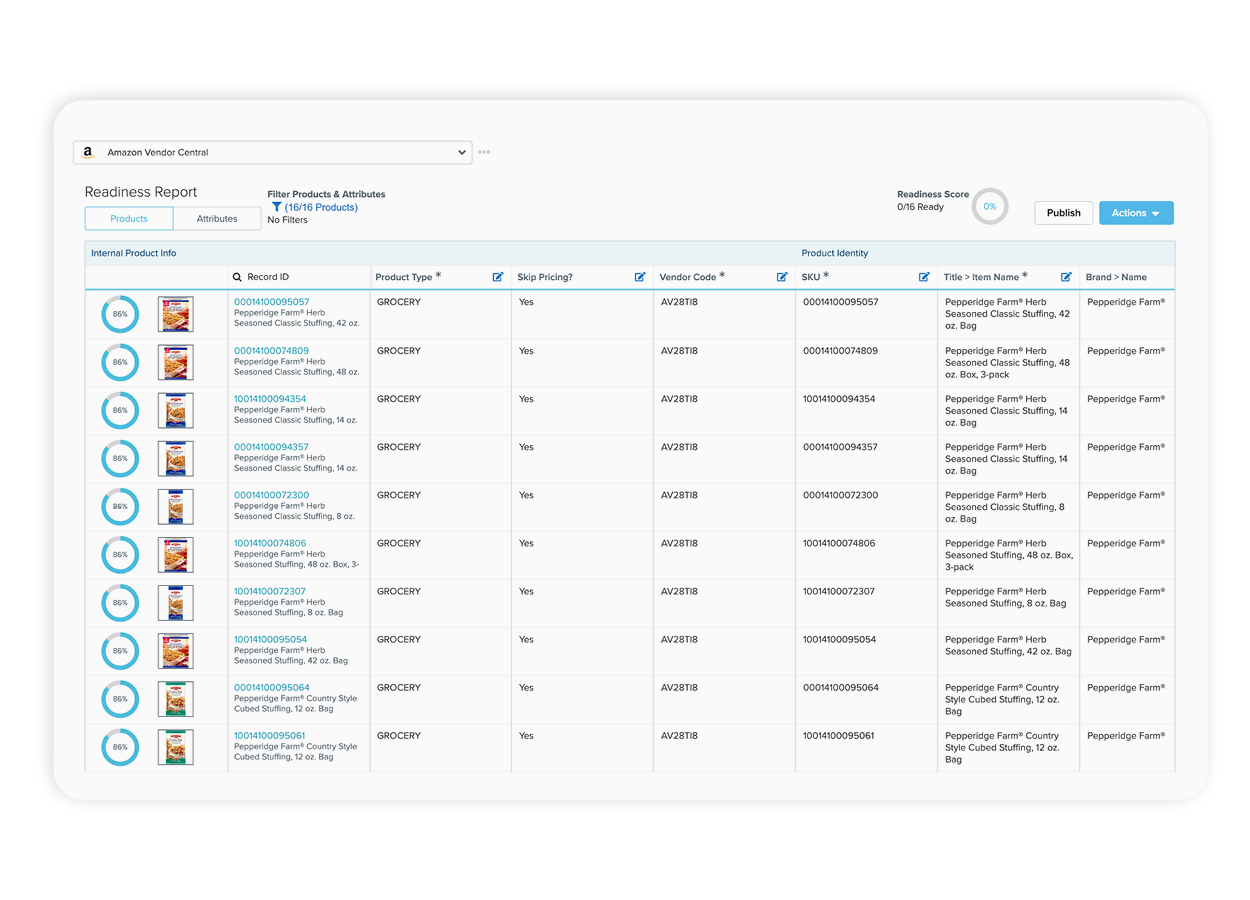Select the Internal Product Info group header
The image size is (1250, 900).
[x=134, y=253]
